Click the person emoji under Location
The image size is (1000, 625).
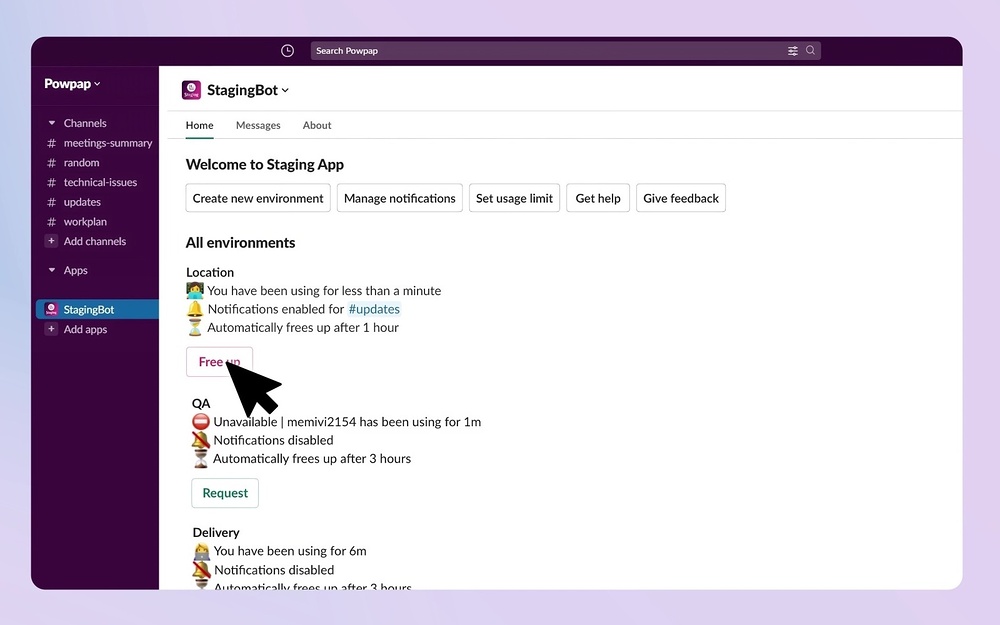click(195, 291)
